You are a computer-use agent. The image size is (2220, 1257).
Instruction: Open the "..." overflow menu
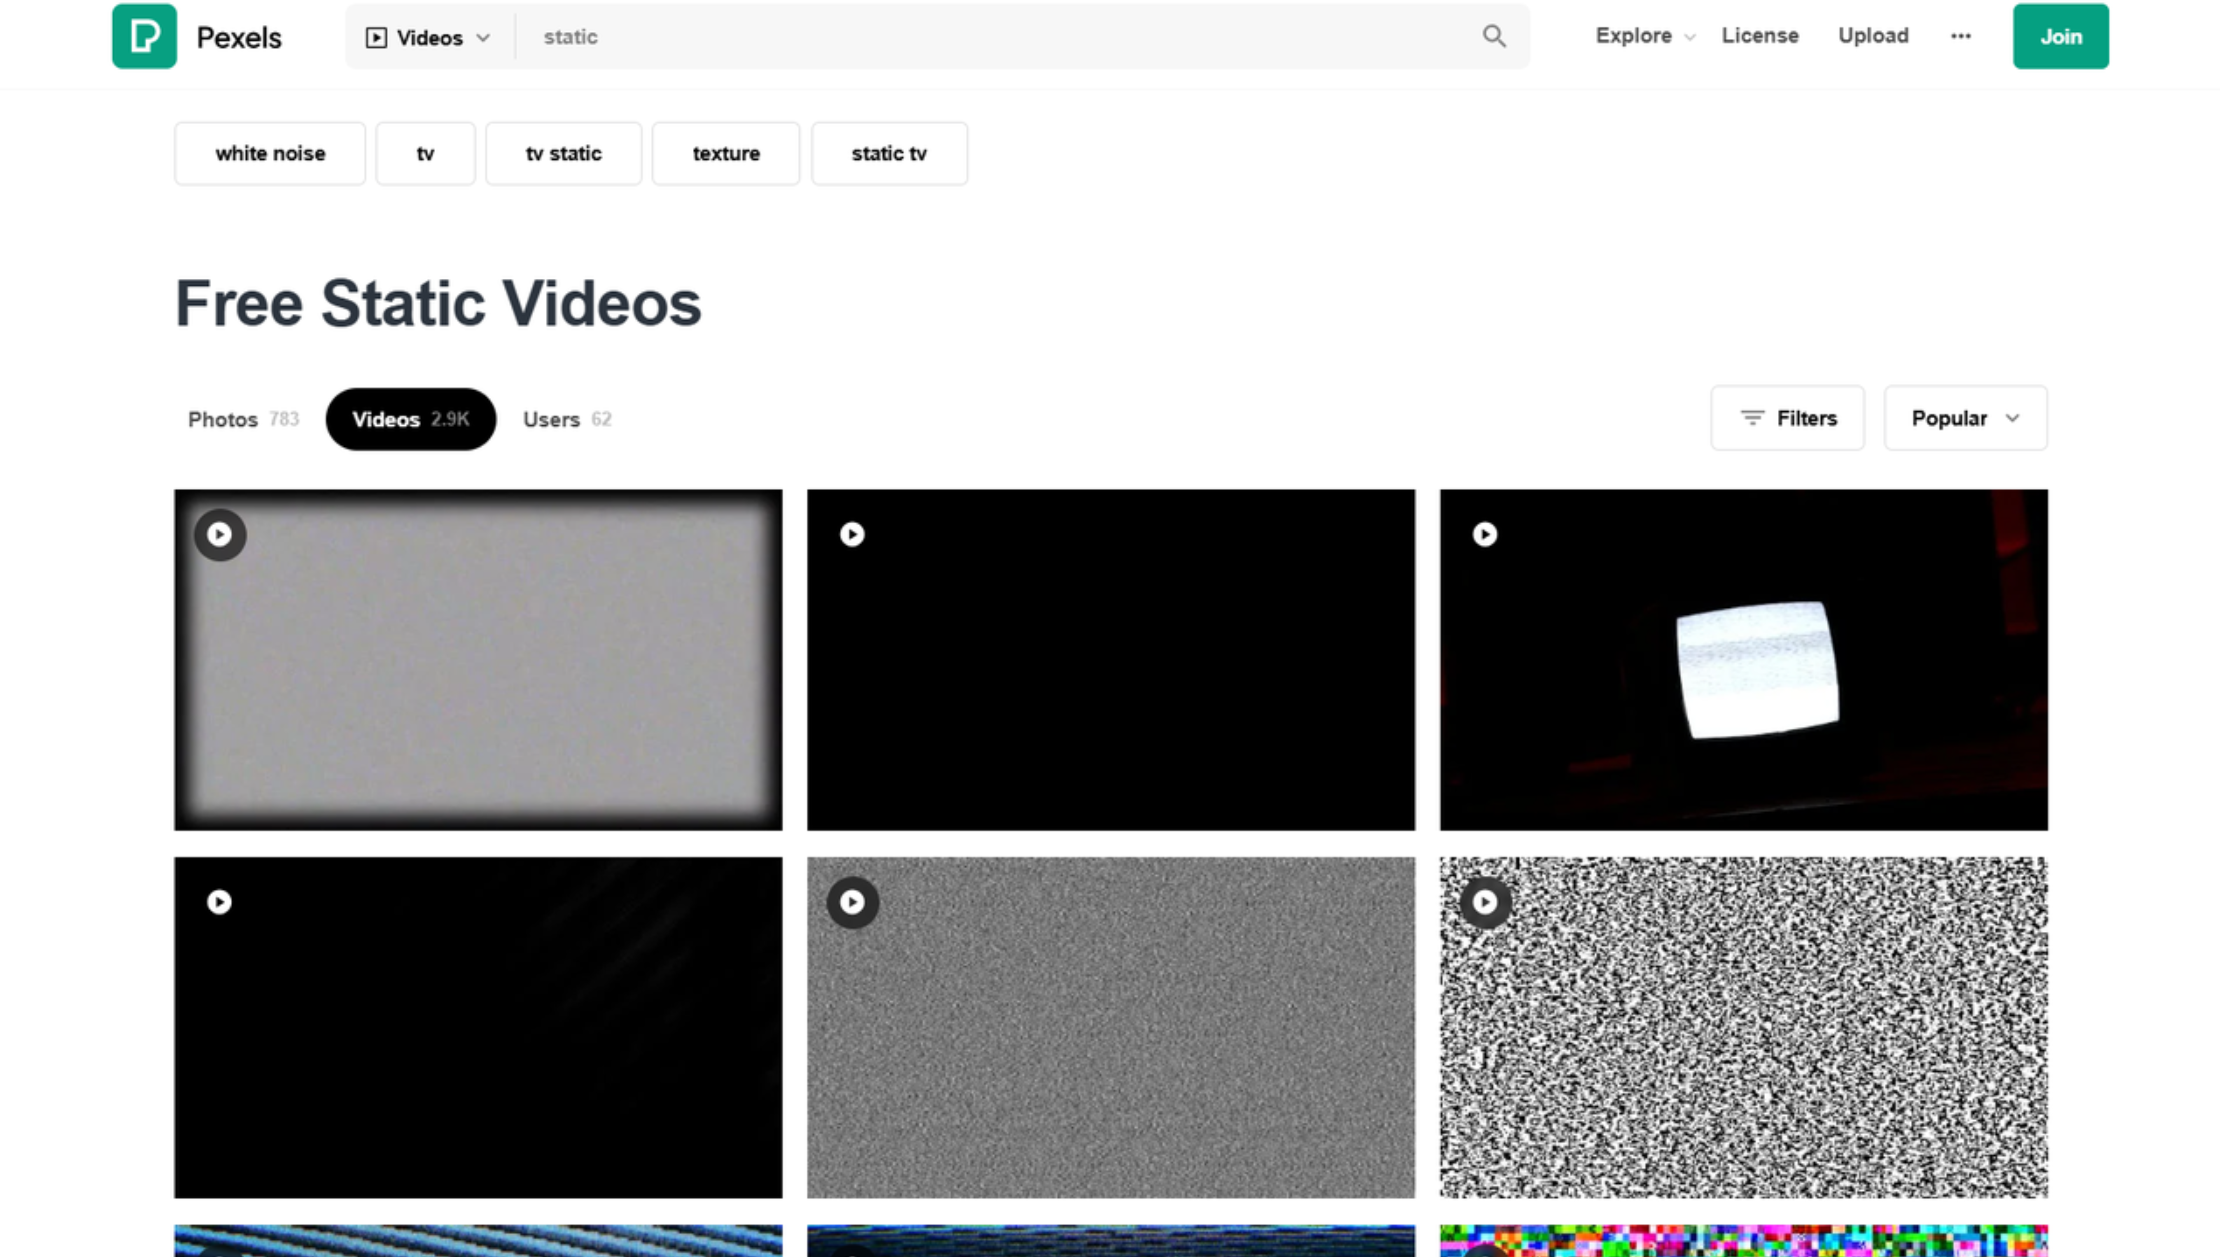tap(1959, 36)
